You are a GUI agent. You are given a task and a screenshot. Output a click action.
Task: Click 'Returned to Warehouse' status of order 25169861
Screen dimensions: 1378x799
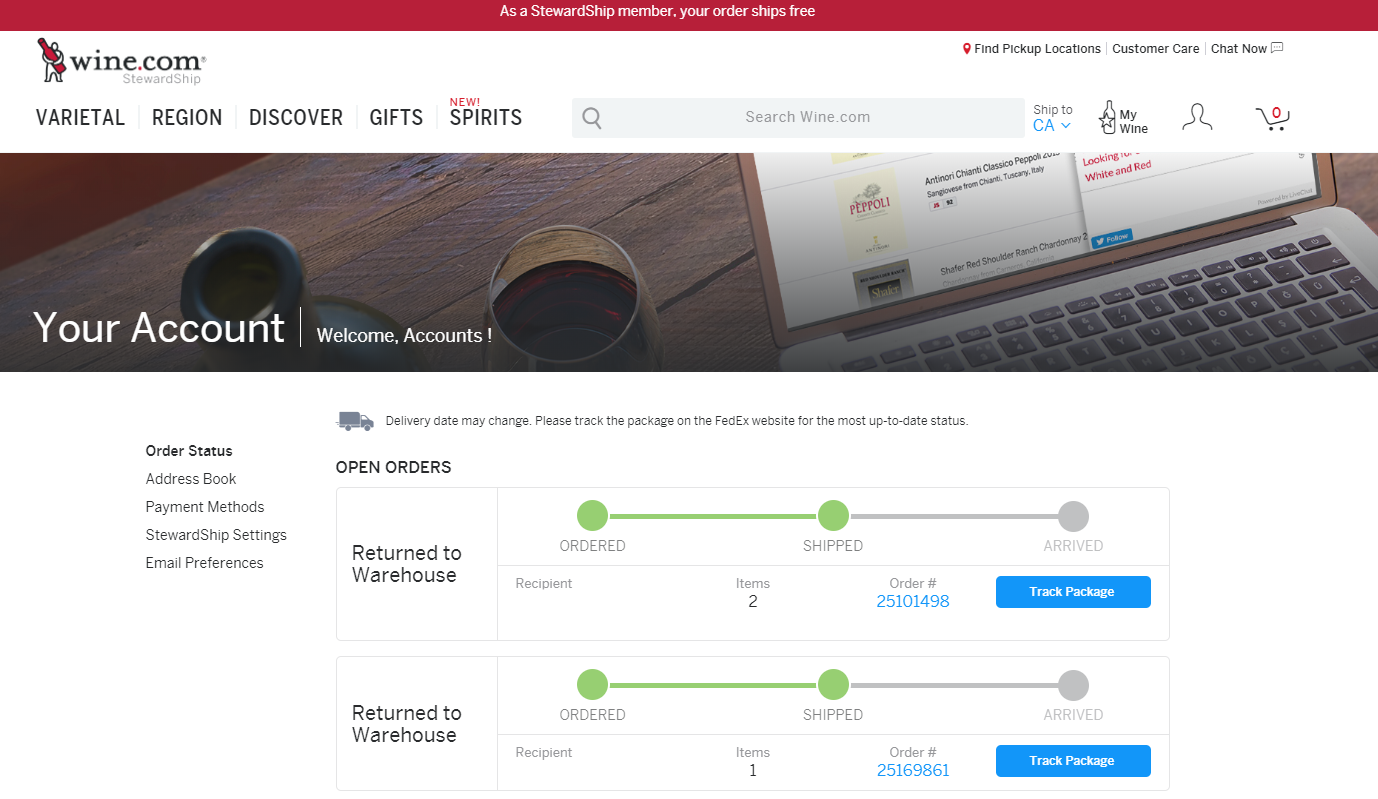point(407,724)
